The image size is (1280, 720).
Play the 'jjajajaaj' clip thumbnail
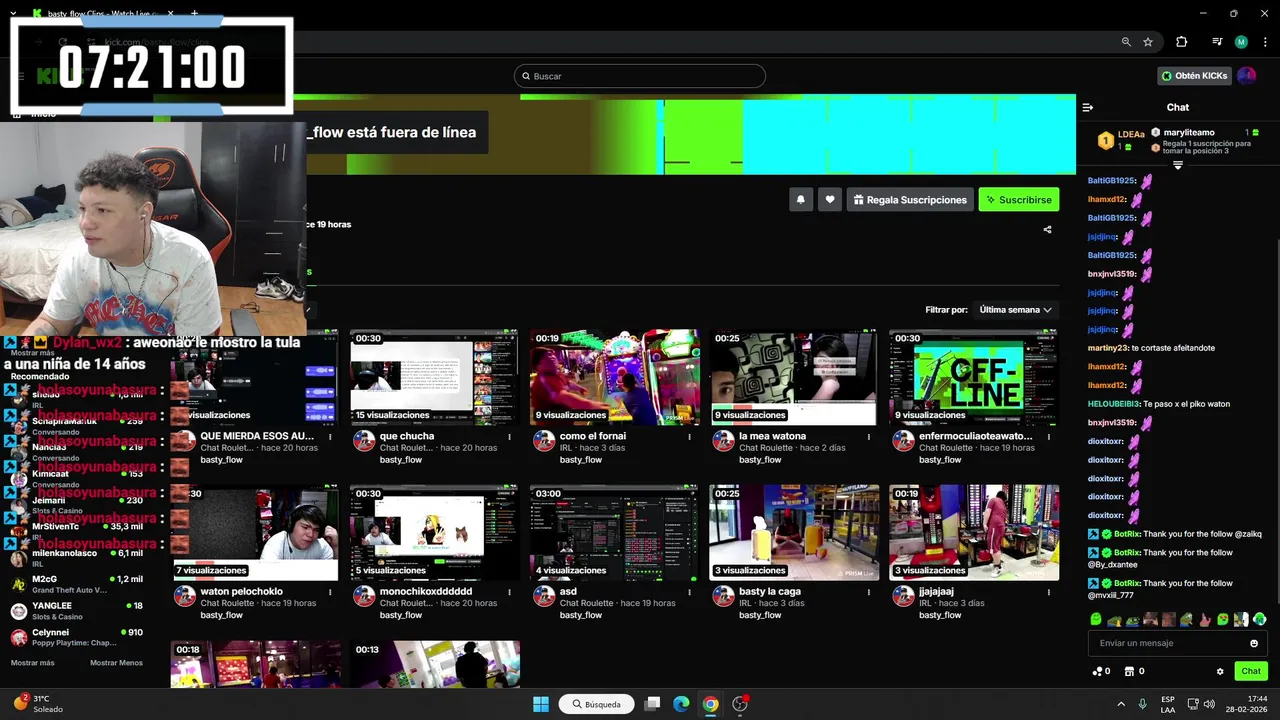tap(974, 532)
